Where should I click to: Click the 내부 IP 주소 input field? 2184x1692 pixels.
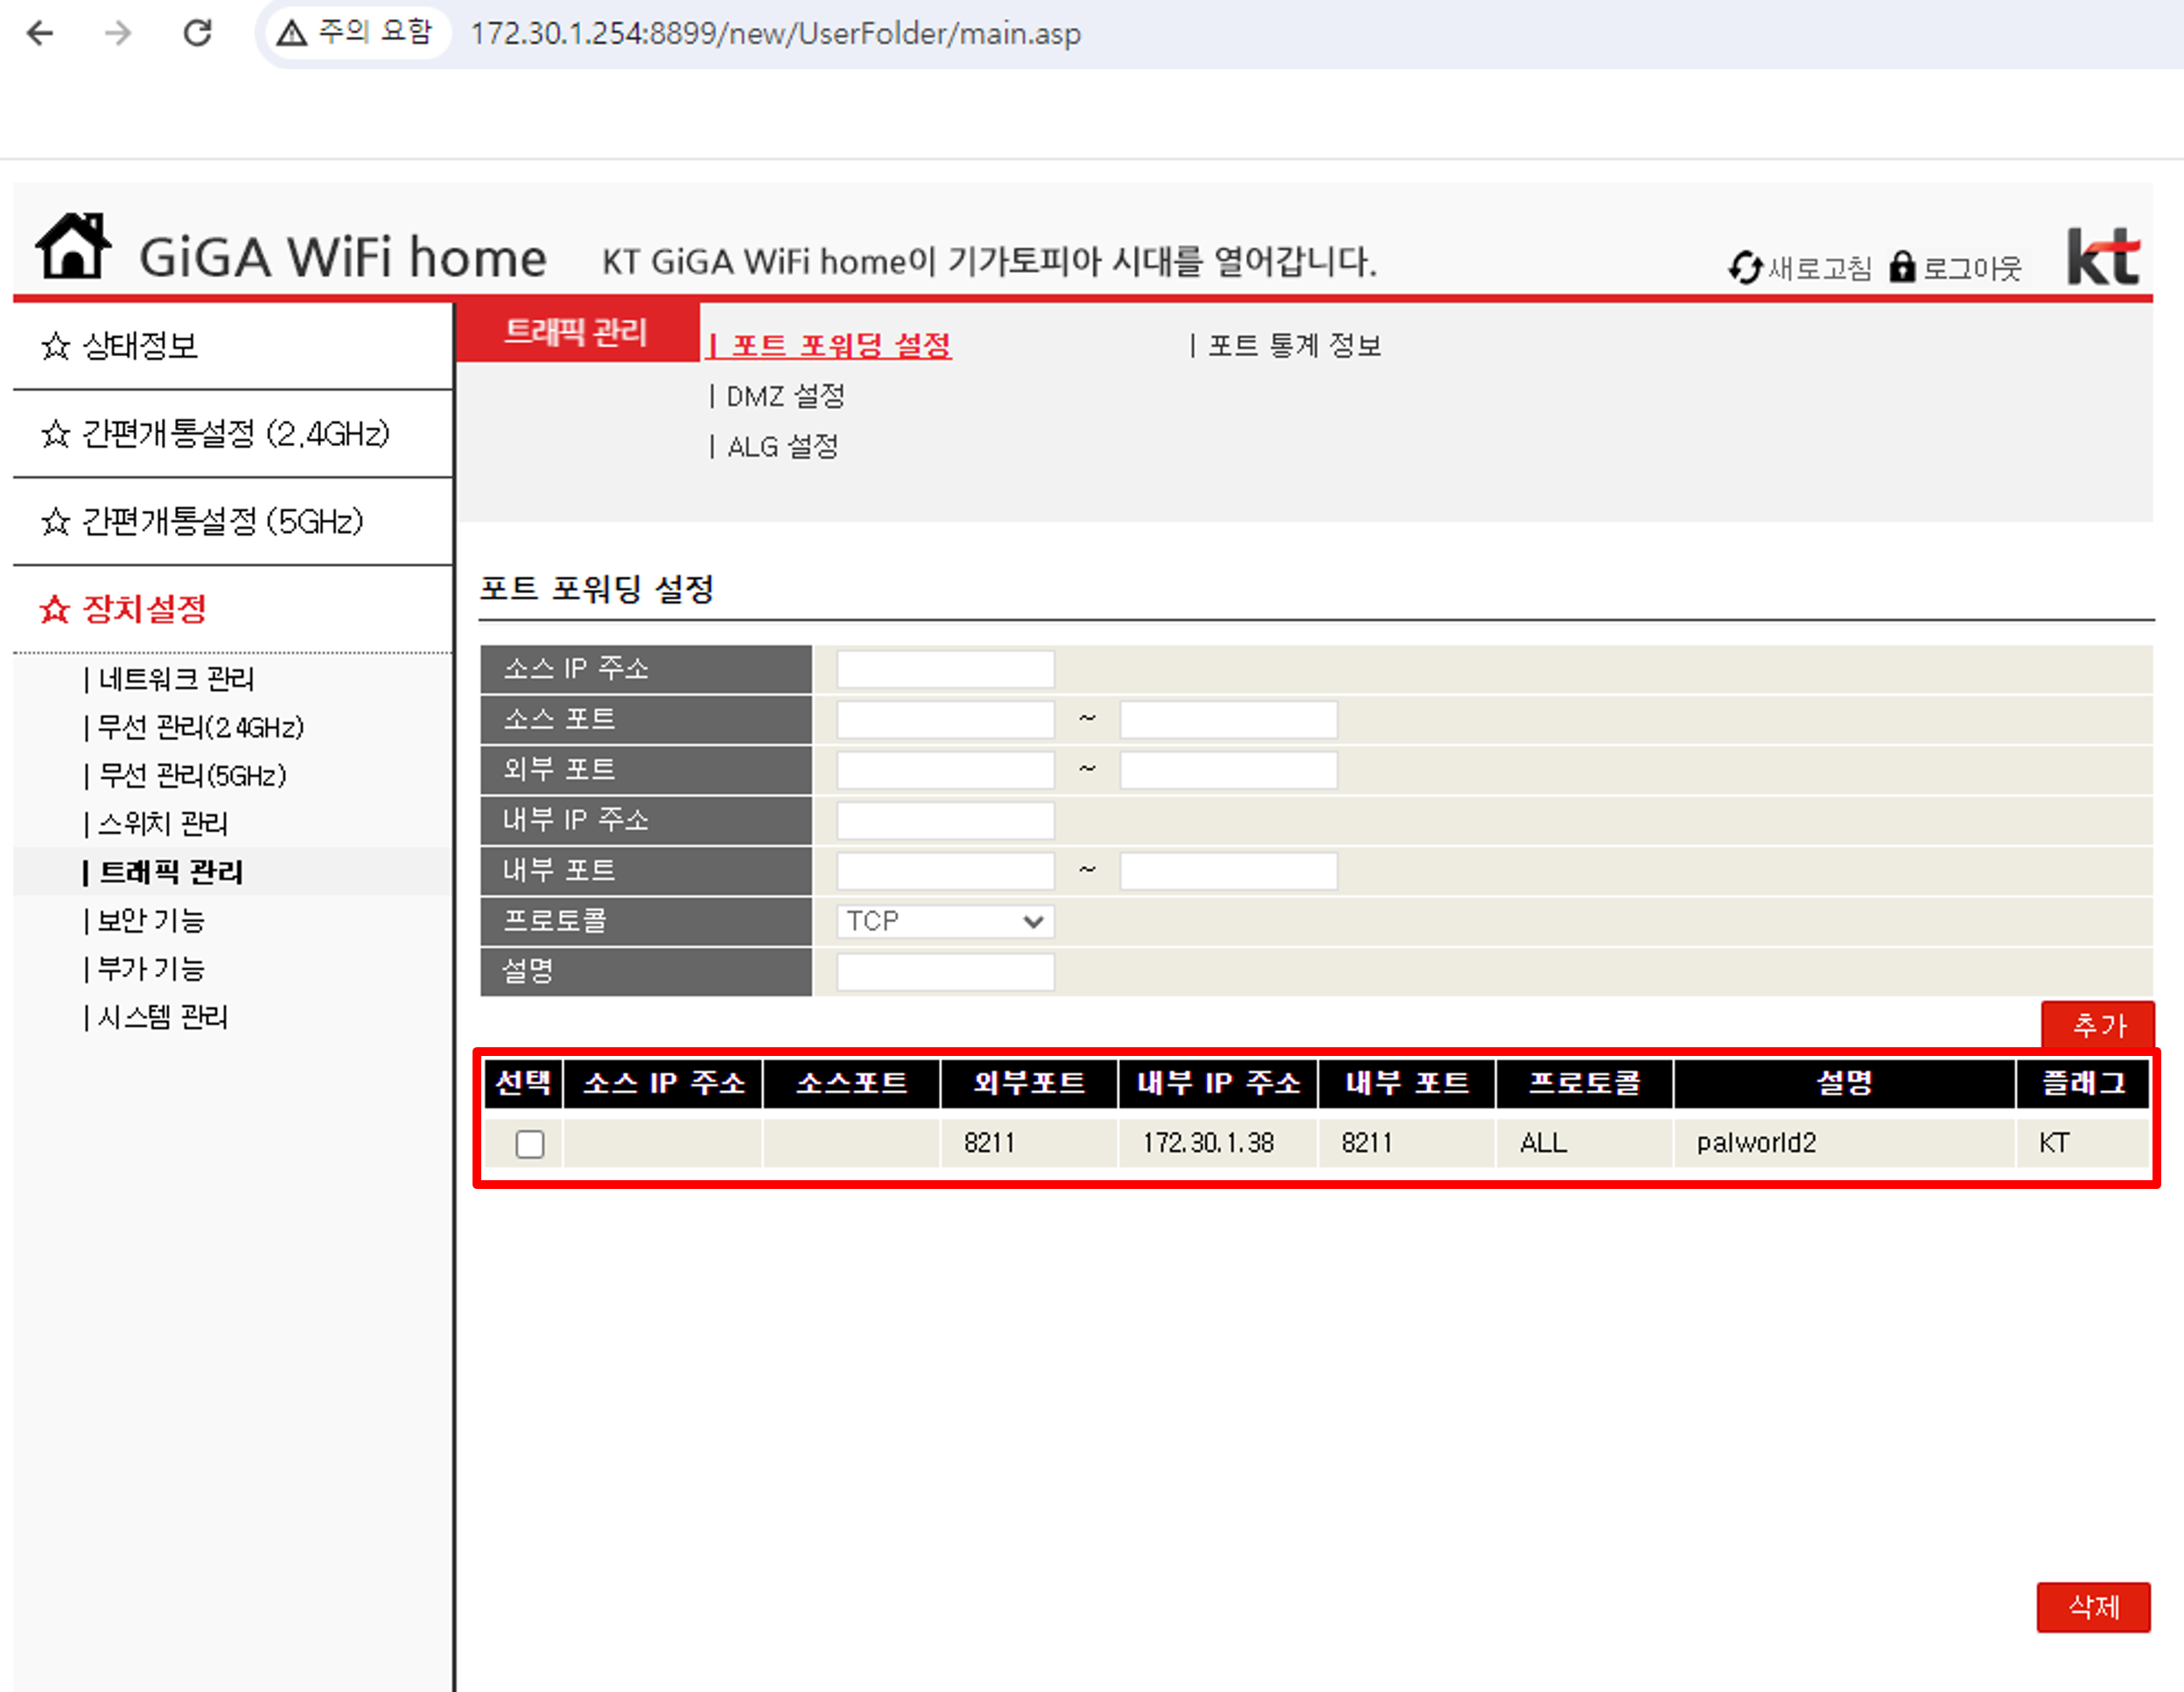[x=945, y=820]
